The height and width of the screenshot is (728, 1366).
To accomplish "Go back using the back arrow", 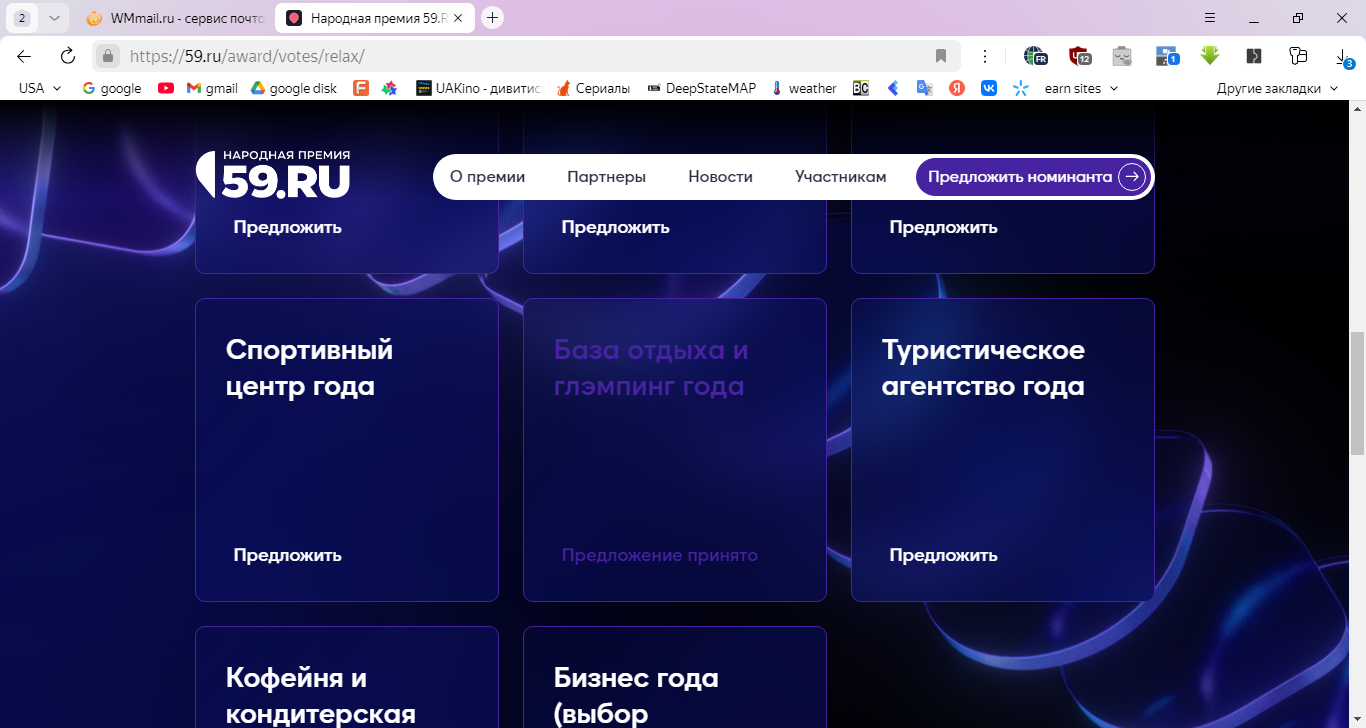I will tap(24, 56).
